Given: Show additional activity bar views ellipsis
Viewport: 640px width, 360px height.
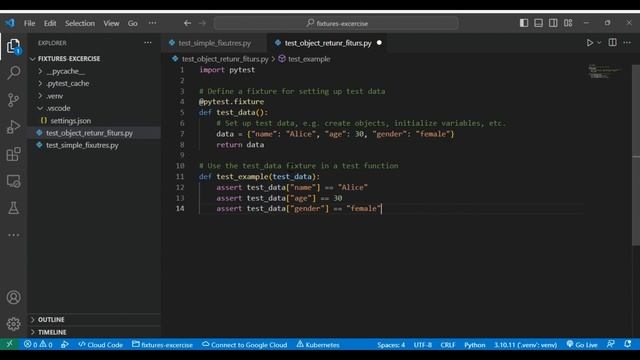Looking at the screenshot, I should [x=13, y=235].
